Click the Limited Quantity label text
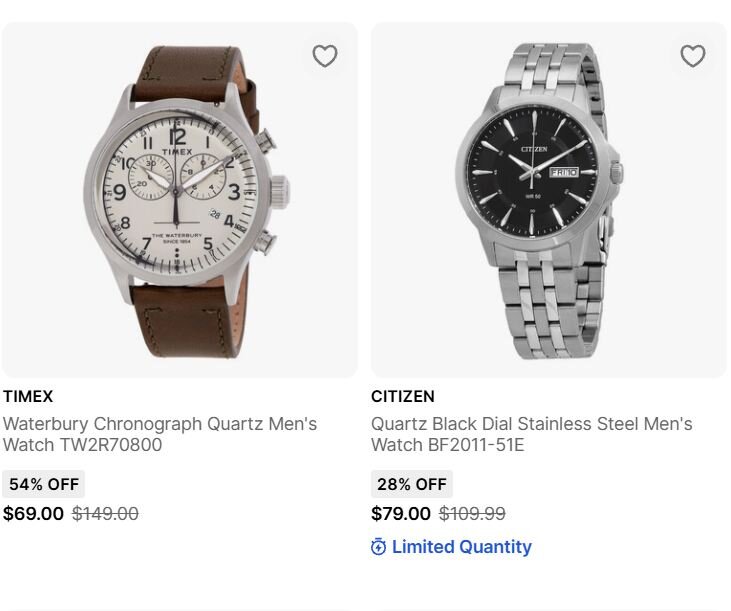 pos(462,547)
